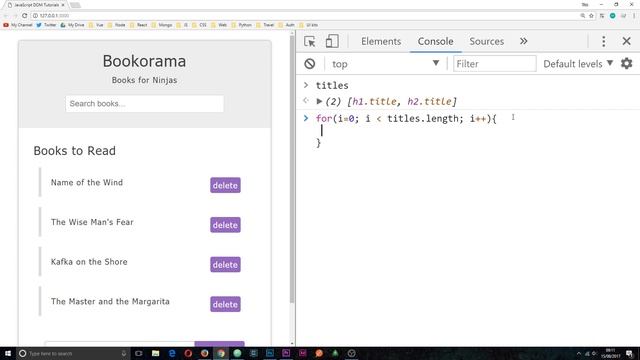Open Task View from the taskbar

139,353
